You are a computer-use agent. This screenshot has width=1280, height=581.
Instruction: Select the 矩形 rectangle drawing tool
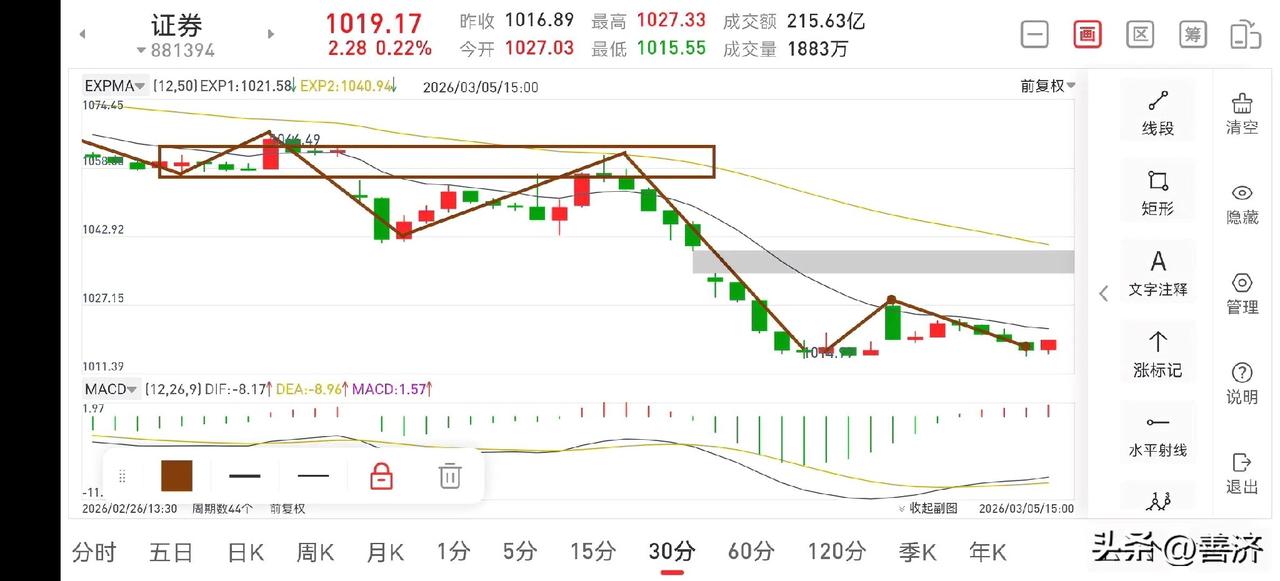[1158, 191]
